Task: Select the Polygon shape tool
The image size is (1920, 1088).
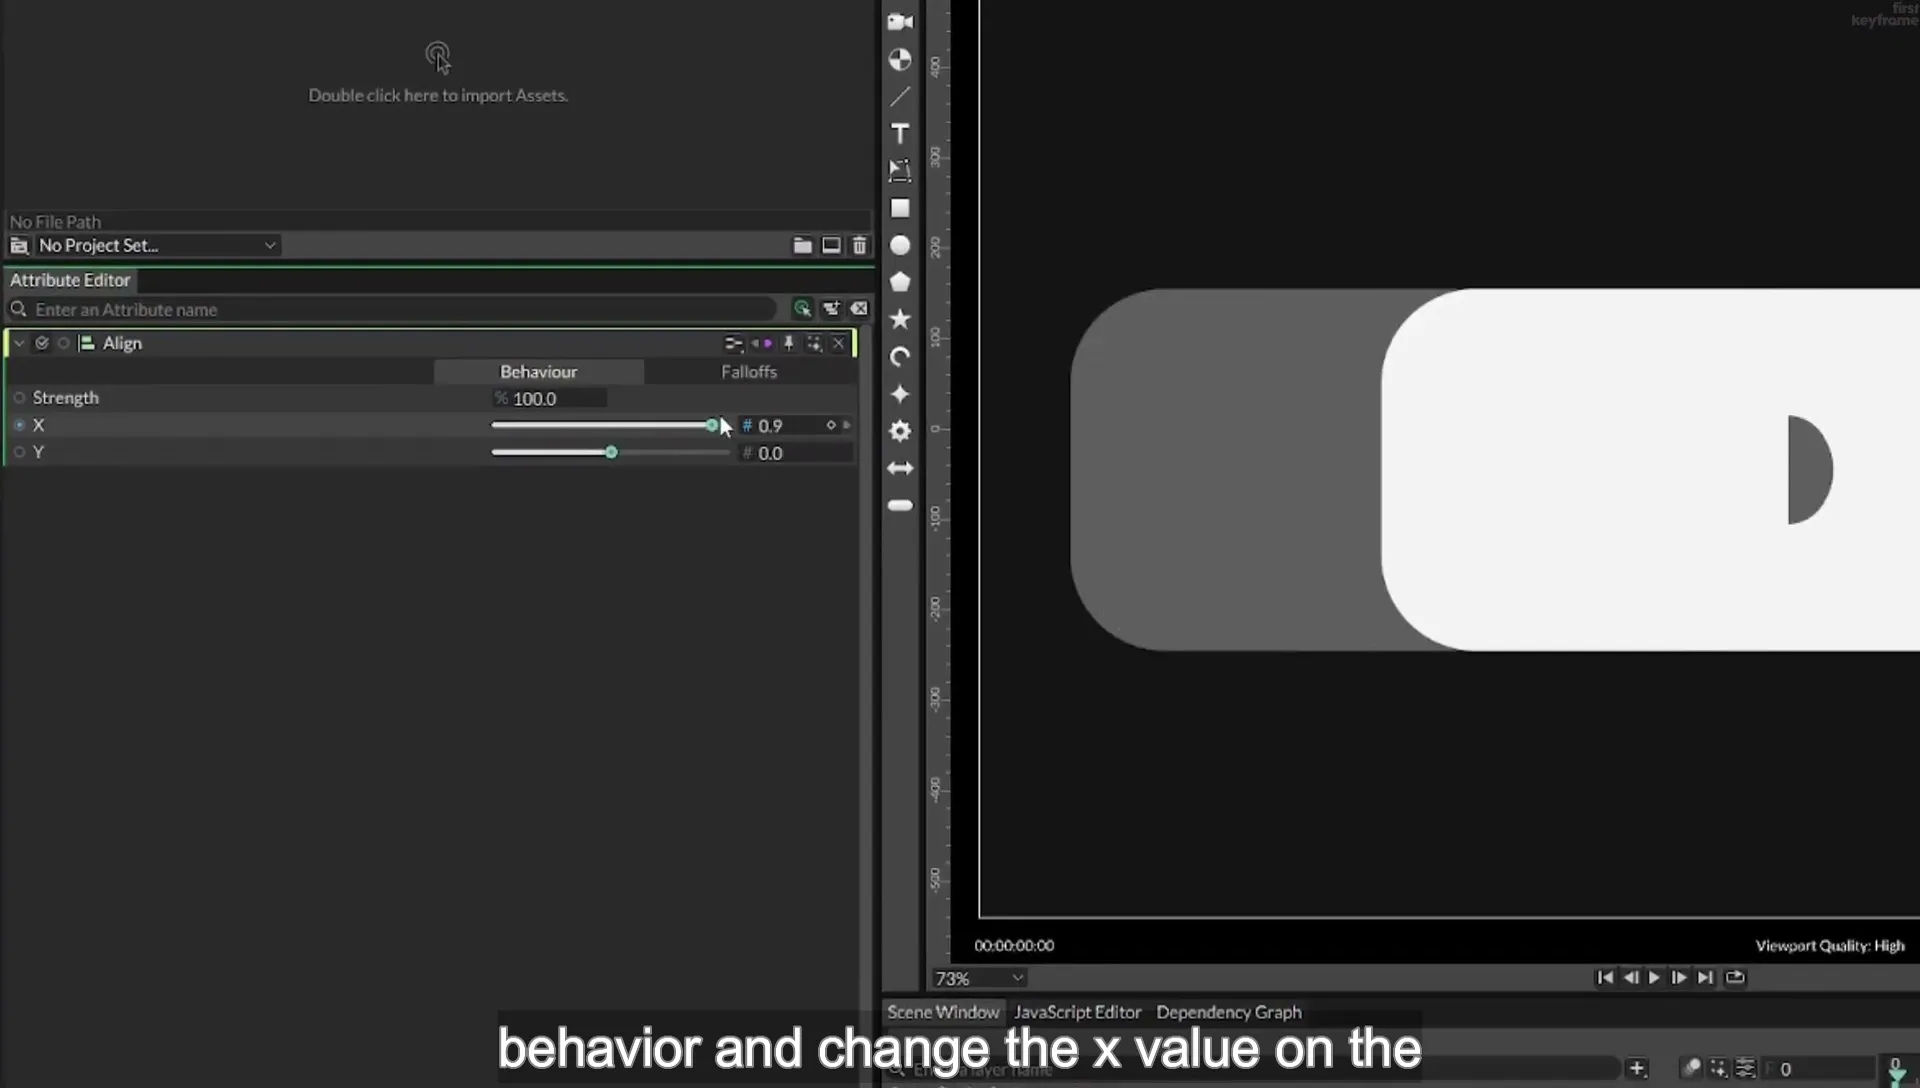Action: coord(900,282)
